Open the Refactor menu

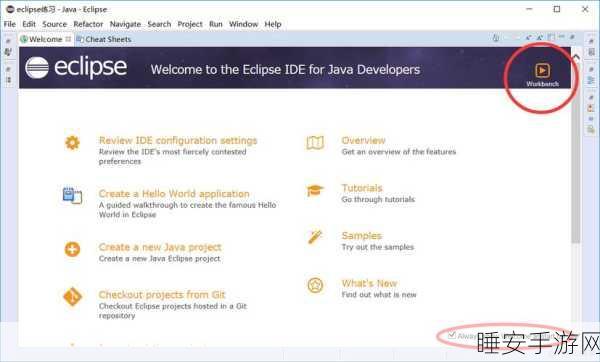click(x=88, y=24)
